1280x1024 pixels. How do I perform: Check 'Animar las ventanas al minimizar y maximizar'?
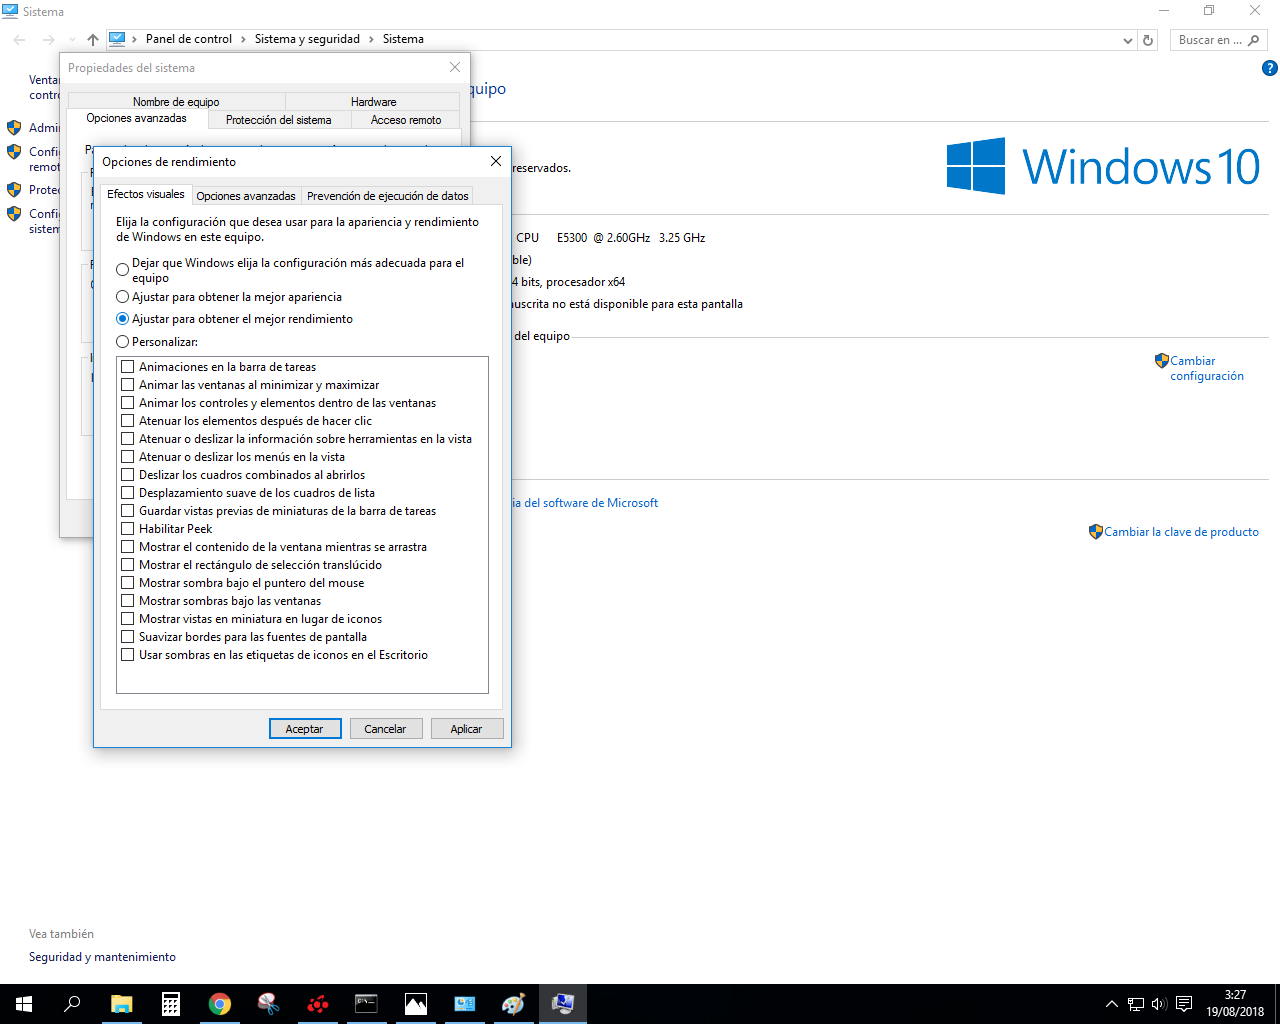coord(127,385)
